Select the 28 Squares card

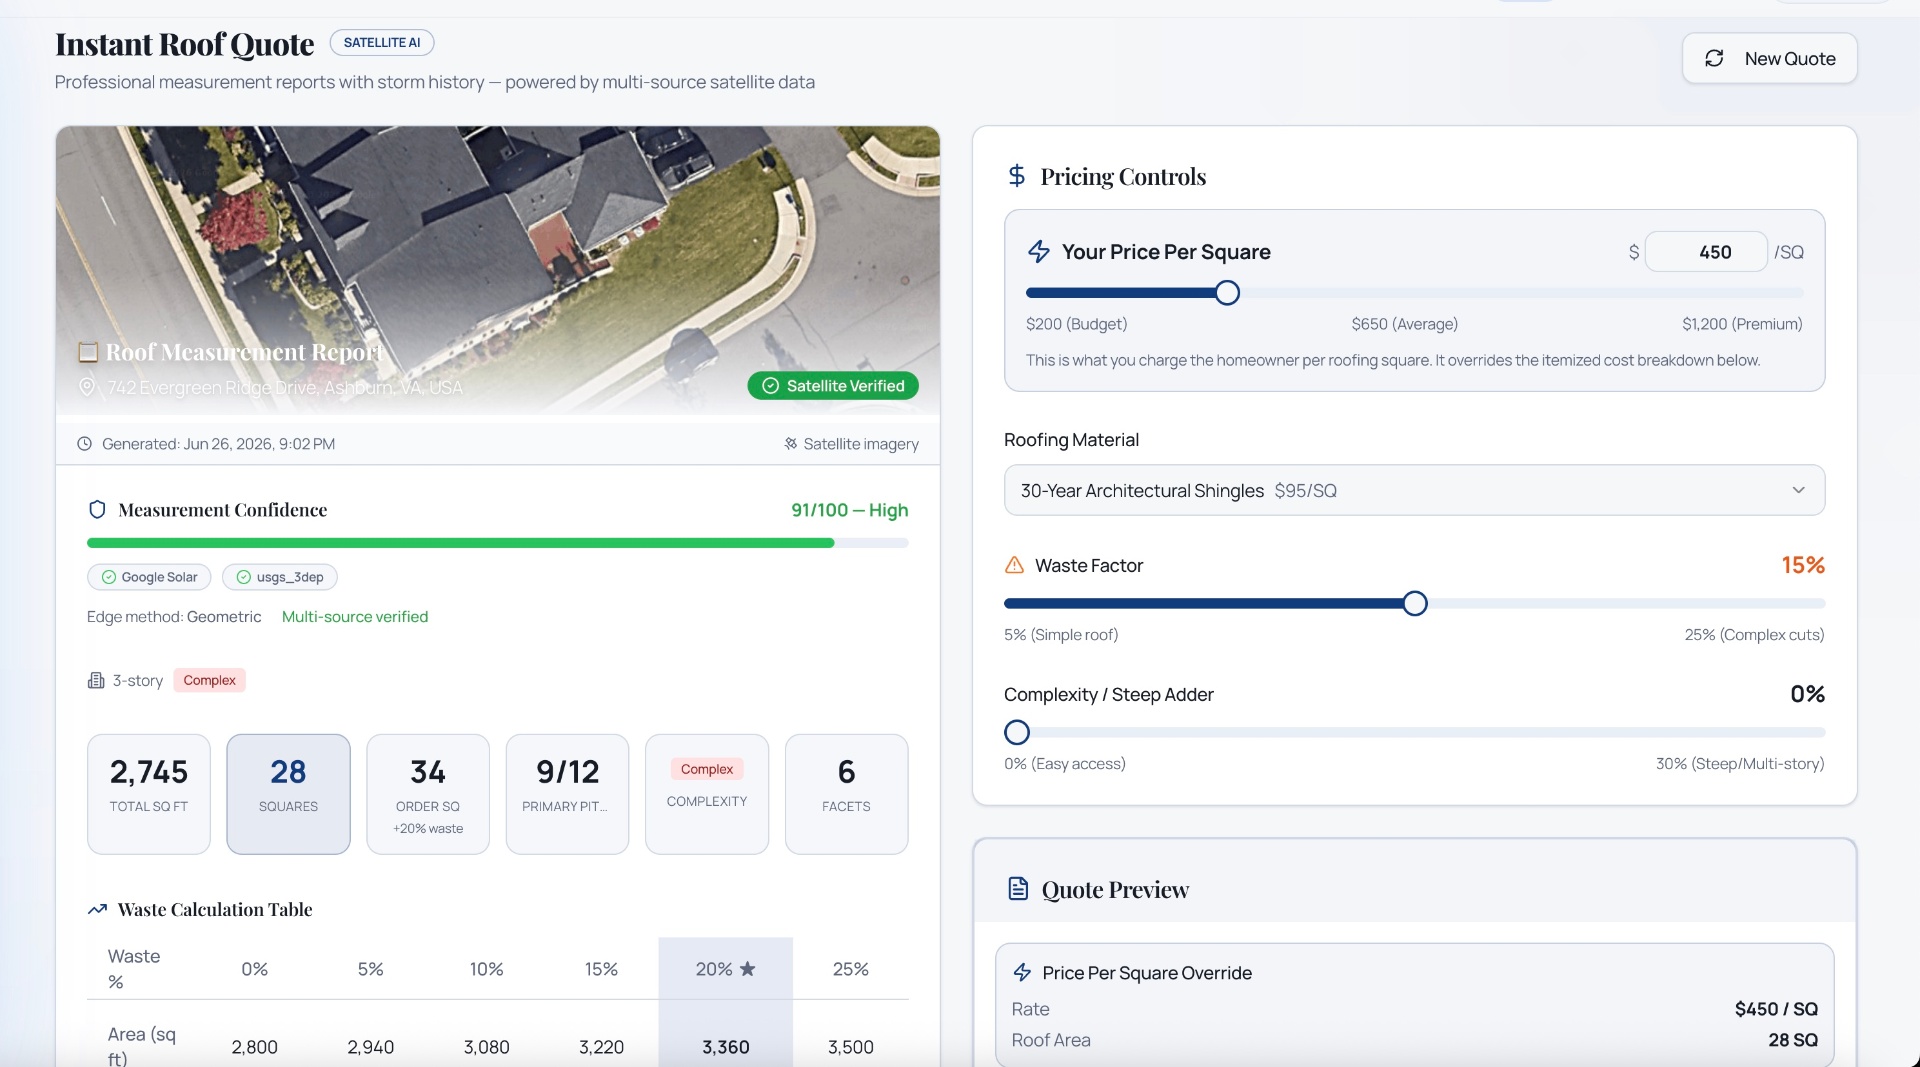[288, 794]
